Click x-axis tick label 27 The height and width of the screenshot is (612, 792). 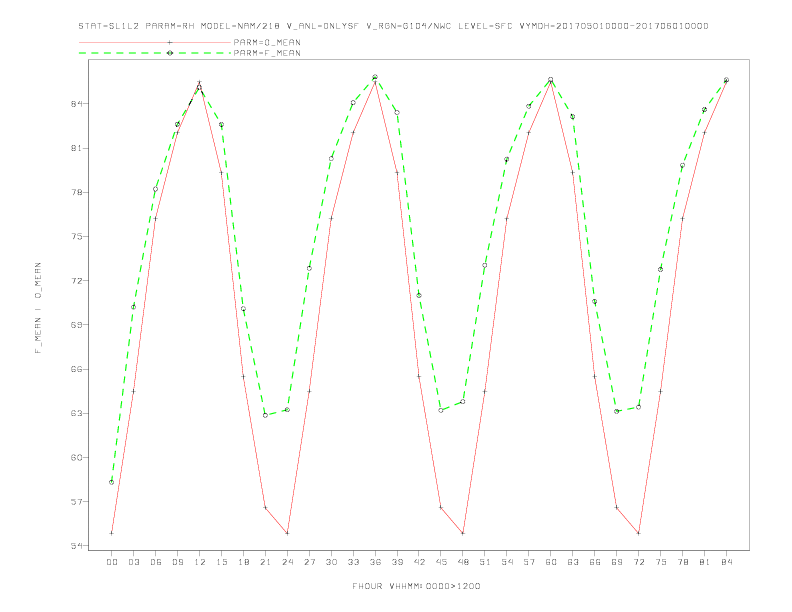click(x=310, y=562)
